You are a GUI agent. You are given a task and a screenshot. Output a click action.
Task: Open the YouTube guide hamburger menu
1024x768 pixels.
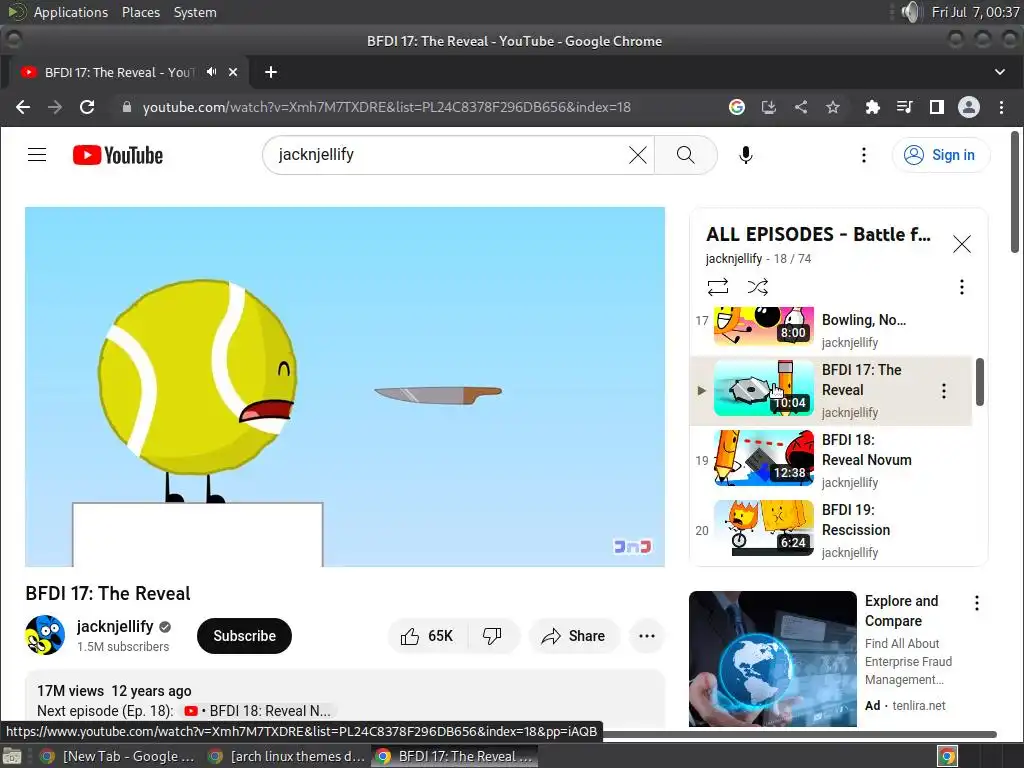point(37,155)
